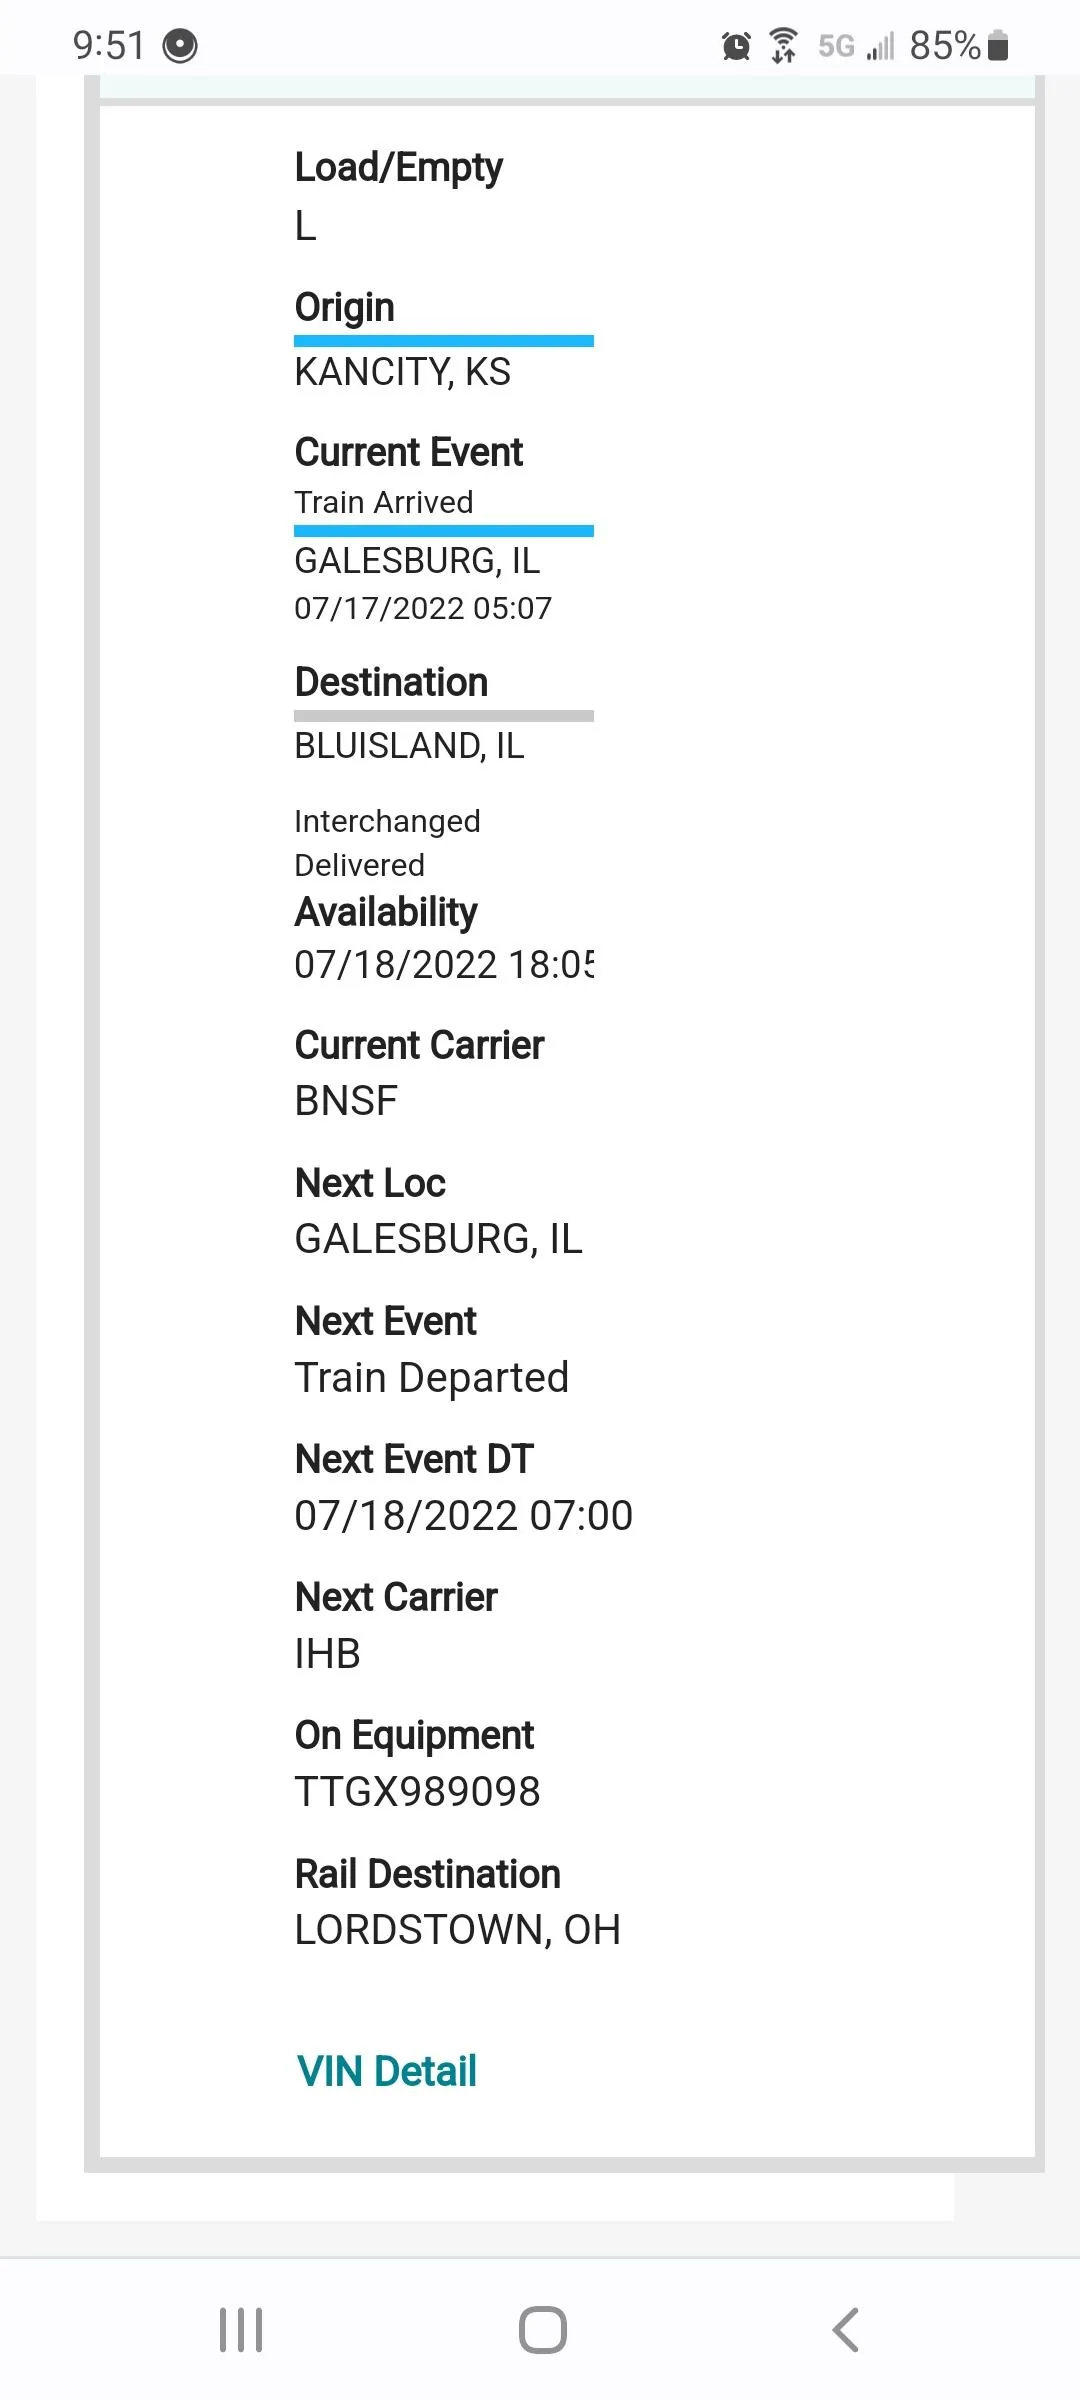
Task: Tap the cellular signal bars icon
Action: point(880,46)
